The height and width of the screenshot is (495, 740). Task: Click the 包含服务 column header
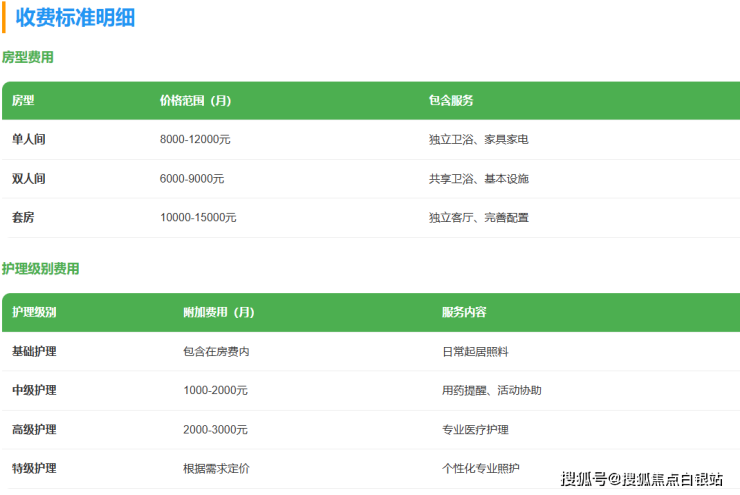(x=451, y=101)
